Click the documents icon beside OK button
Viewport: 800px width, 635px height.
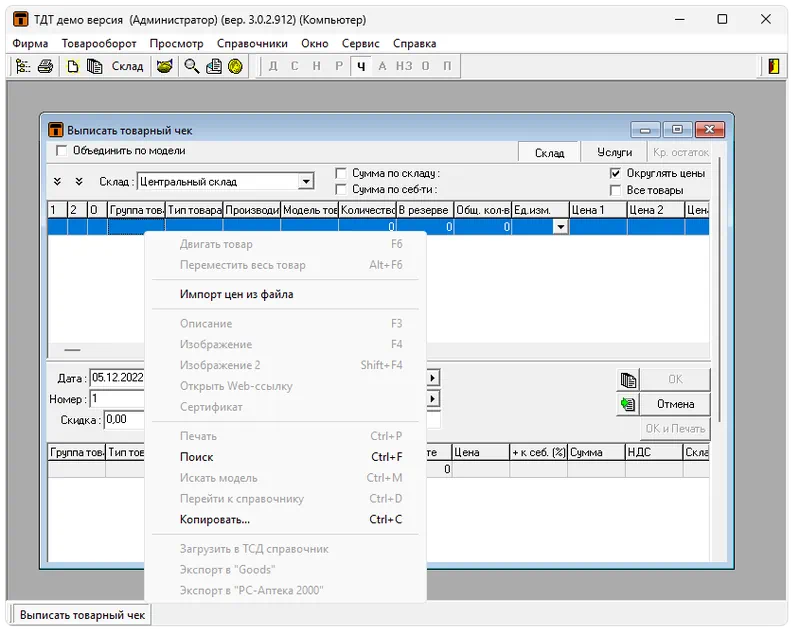629,379
